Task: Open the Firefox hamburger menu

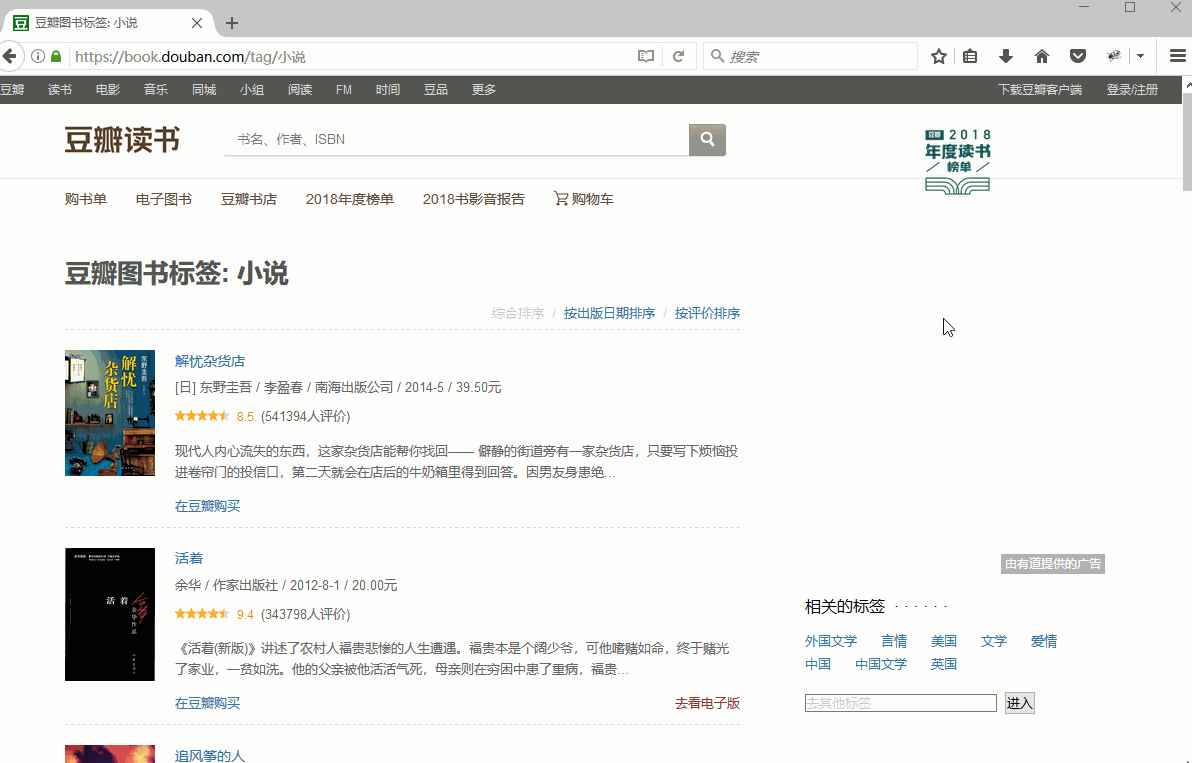Action: 1177,57
